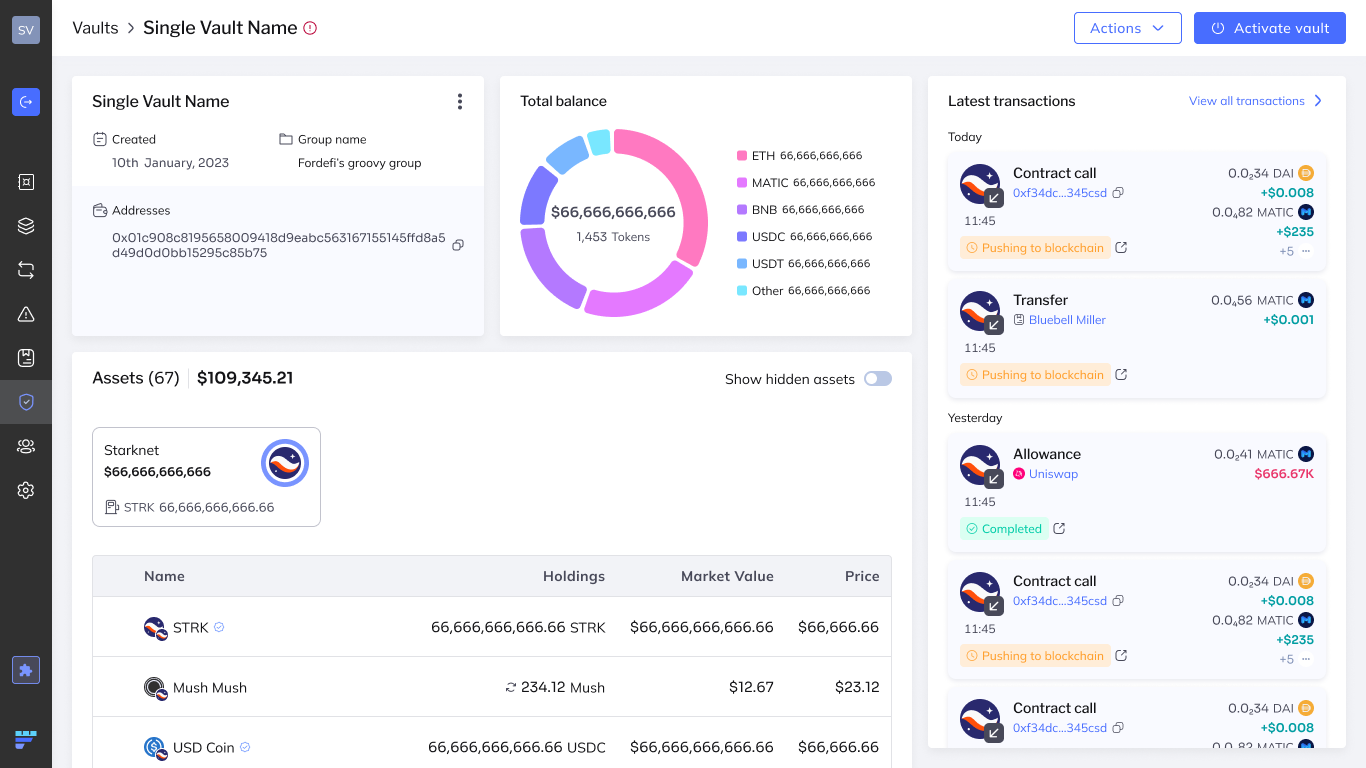Click the Completed status badge
Screen dimensions: 1366x768
(x=1004, y=528)
